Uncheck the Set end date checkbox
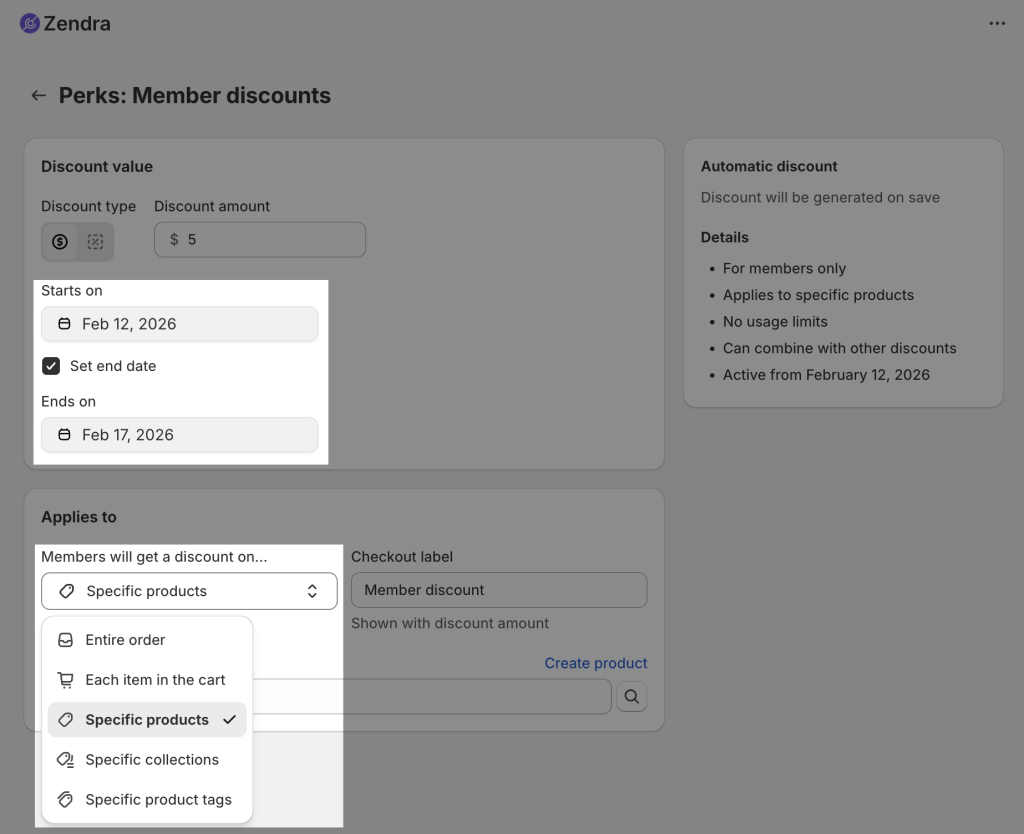 [51, 366]
